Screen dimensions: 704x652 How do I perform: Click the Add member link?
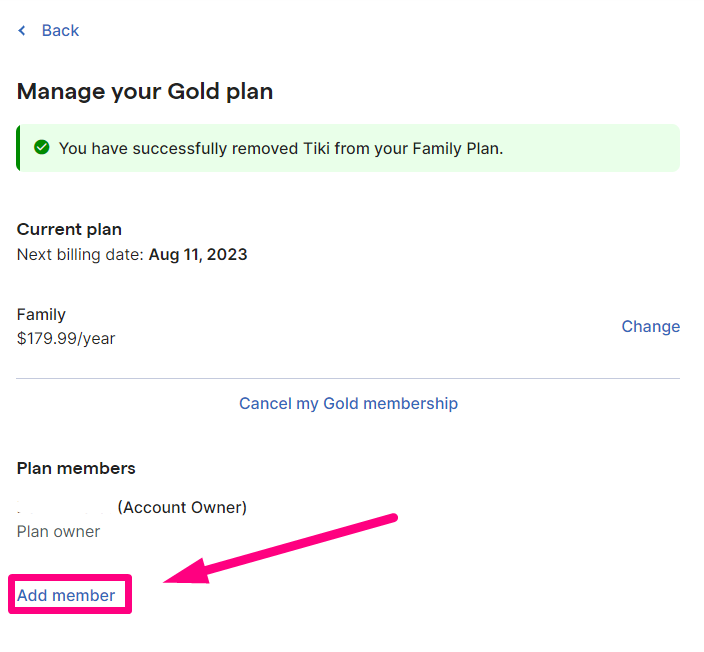pos(66,595)
